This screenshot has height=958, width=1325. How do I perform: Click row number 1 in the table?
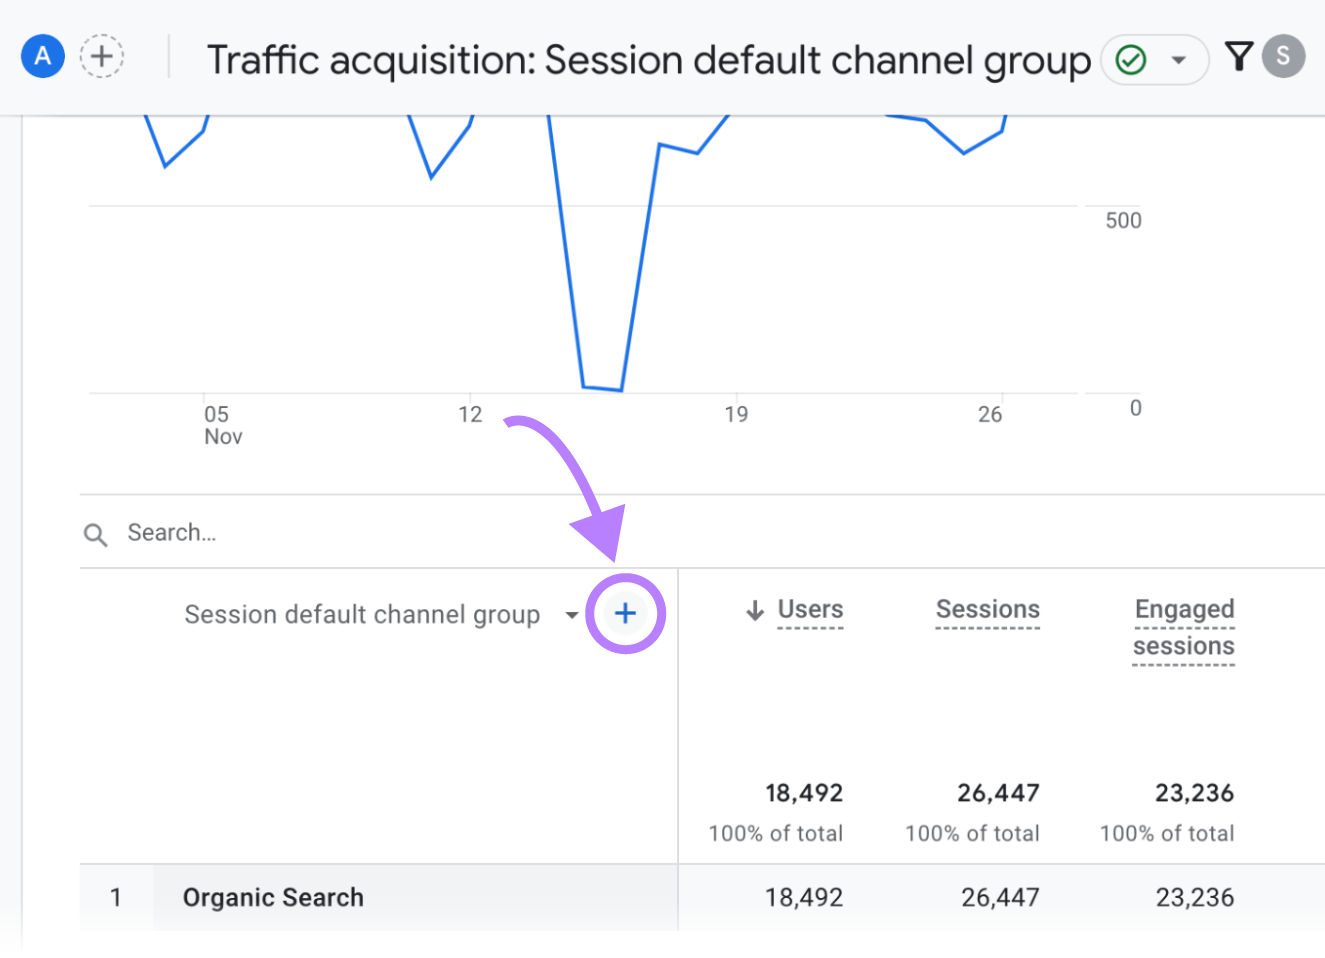pos(117,897)
